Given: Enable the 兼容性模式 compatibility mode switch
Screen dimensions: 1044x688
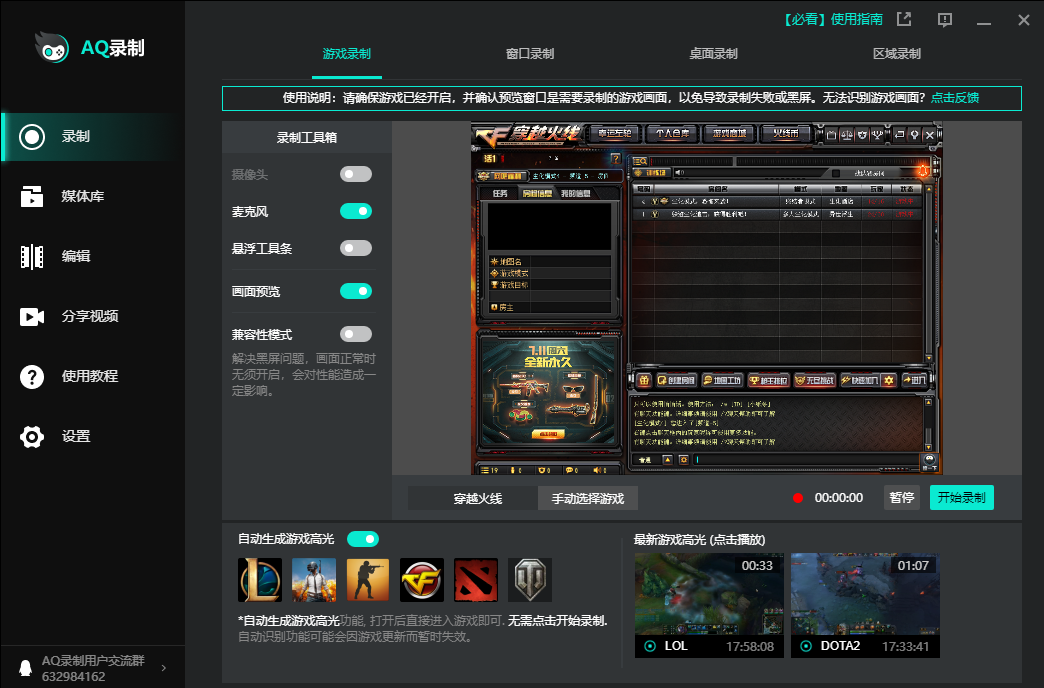Looking at the screenshot, I should pyautogui.click(x=356, y=334).
